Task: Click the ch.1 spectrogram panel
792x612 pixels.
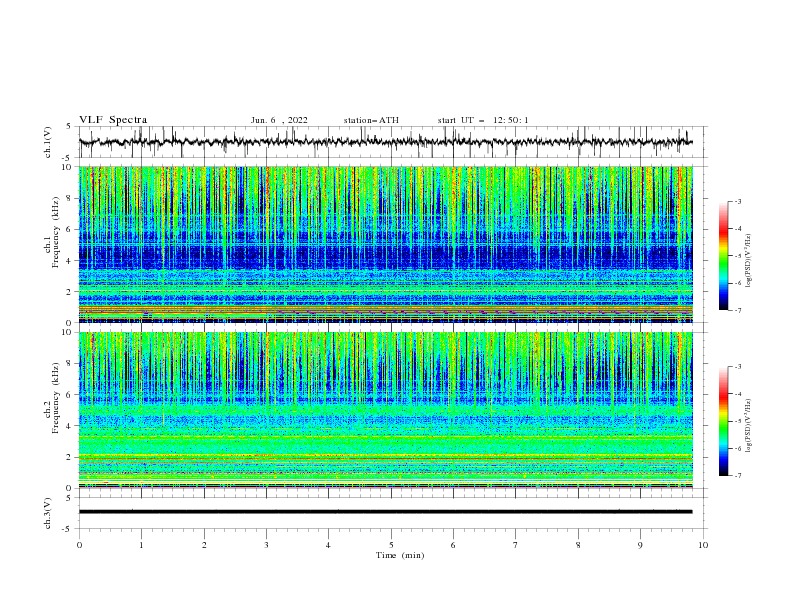Action: pos(386,244)
